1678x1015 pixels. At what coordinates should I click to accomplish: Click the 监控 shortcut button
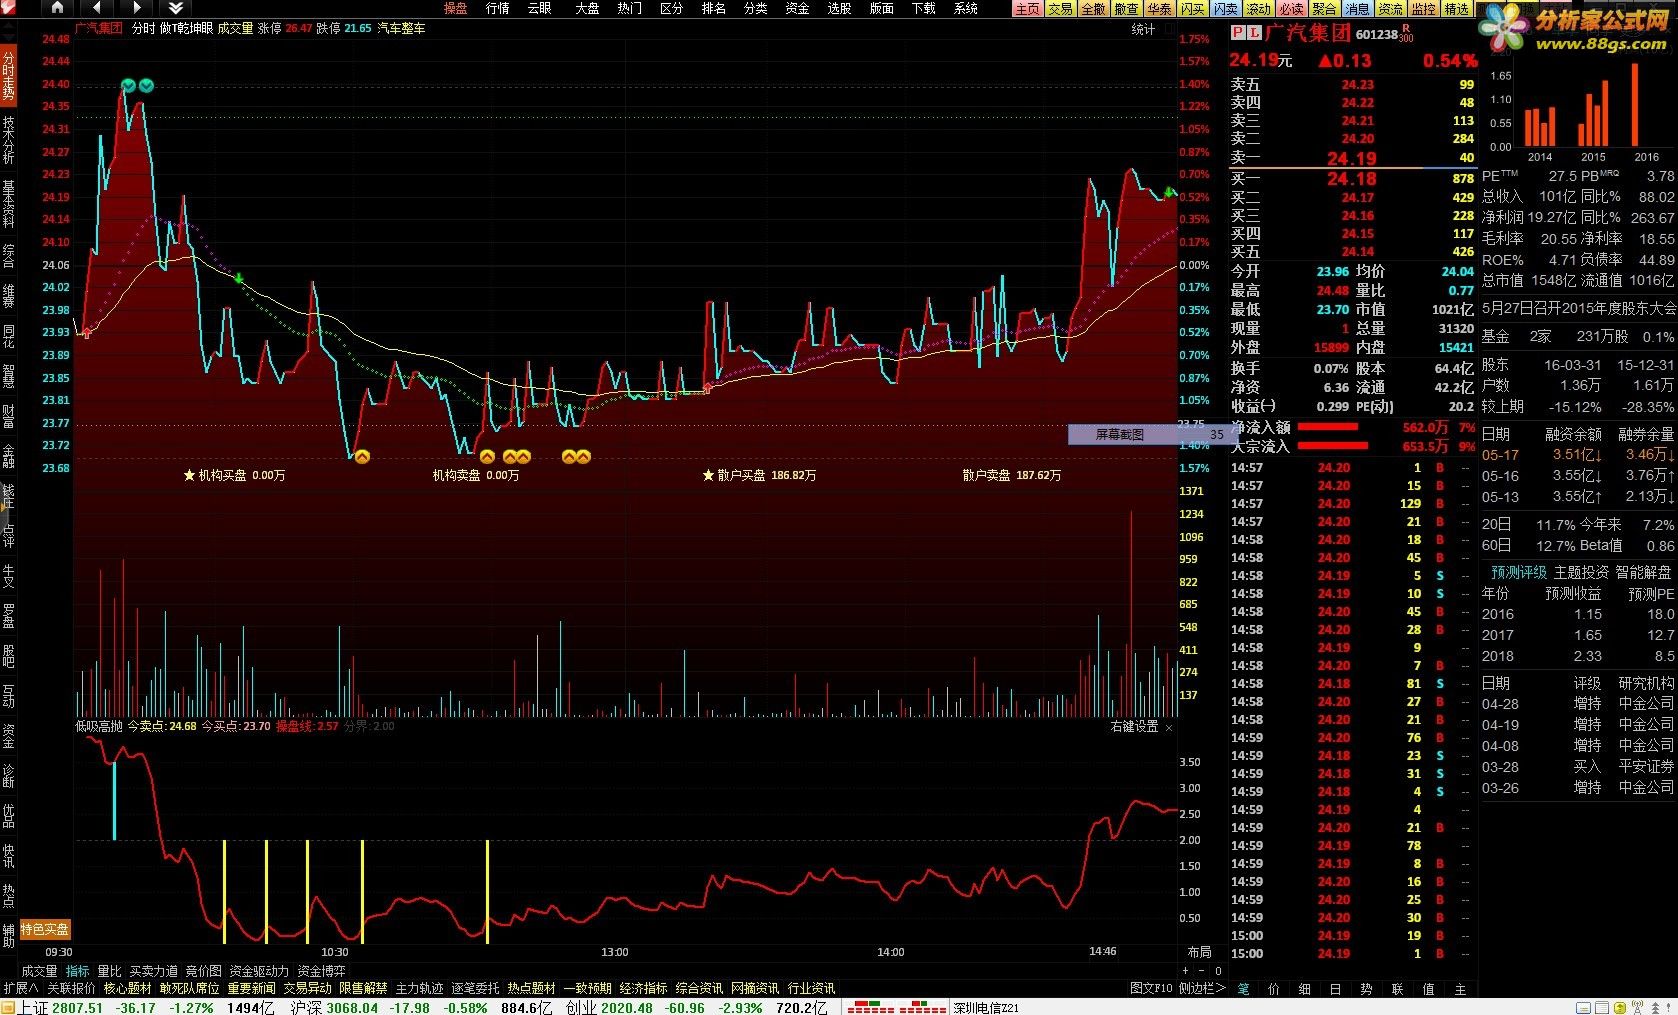click(x=1423, y=9)
